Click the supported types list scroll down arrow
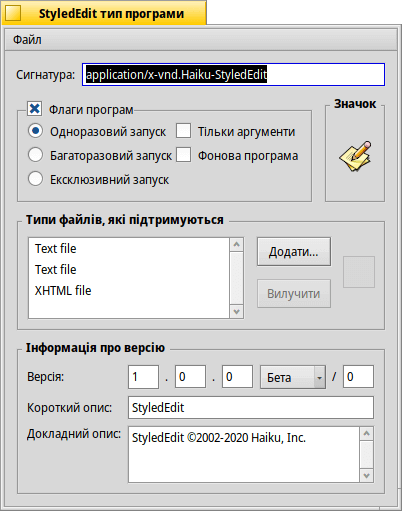 (237, 312)
